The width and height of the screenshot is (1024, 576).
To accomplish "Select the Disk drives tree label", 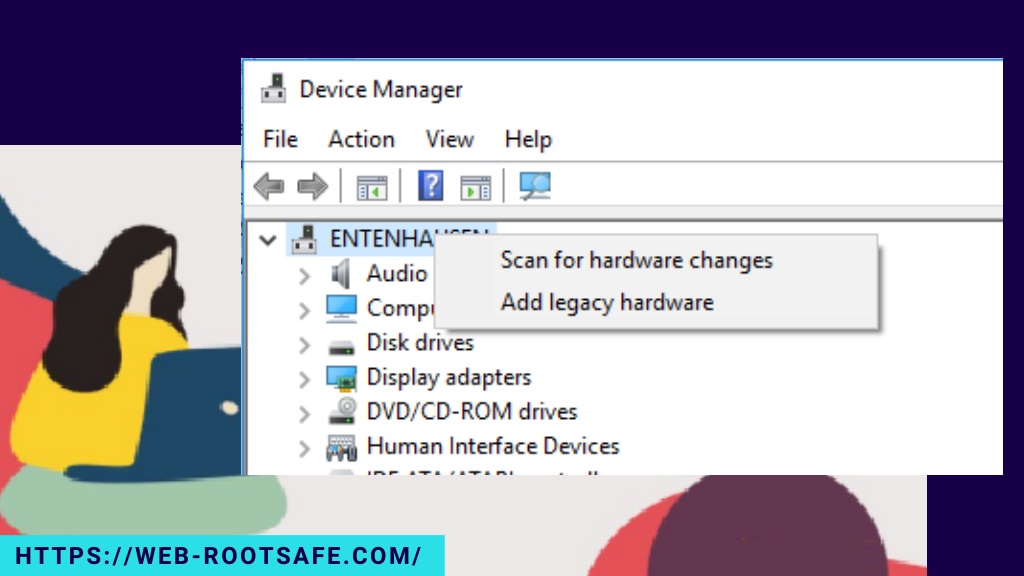I will point(420,343).
